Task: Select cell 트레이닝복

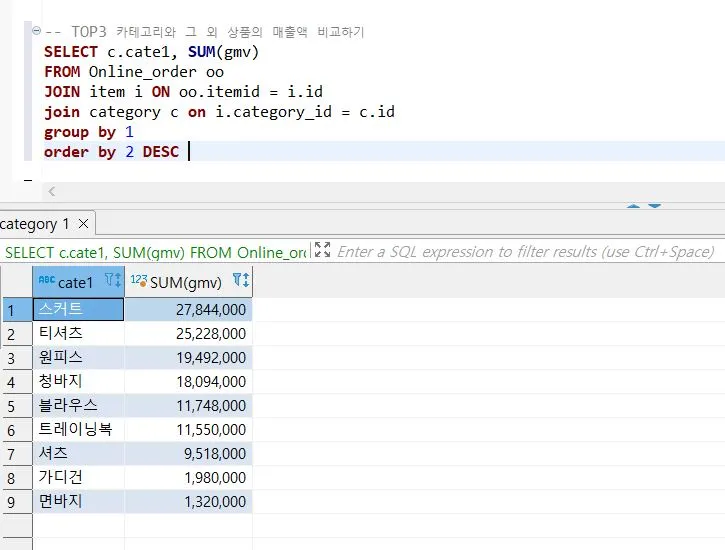Action: click(78, 429)
